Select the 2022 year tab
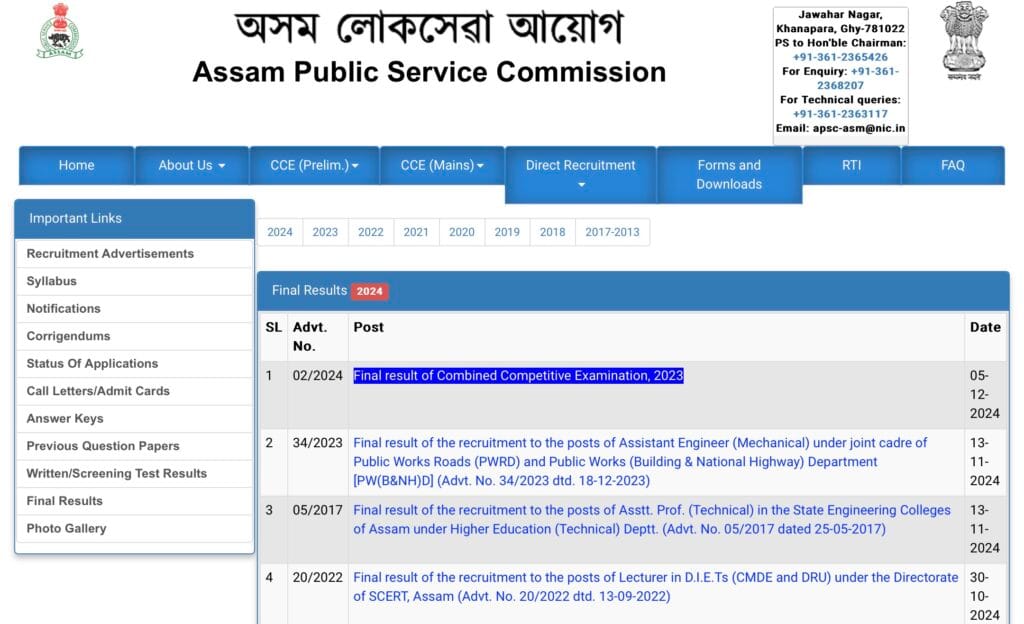The image size is (1024, 624). [x=371, y=232]
